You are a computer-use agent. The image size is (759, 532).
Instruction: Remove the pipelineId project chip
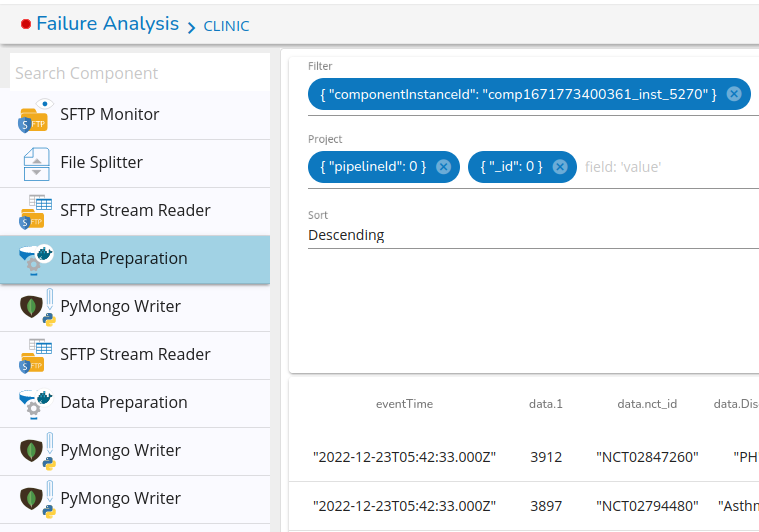443,167
